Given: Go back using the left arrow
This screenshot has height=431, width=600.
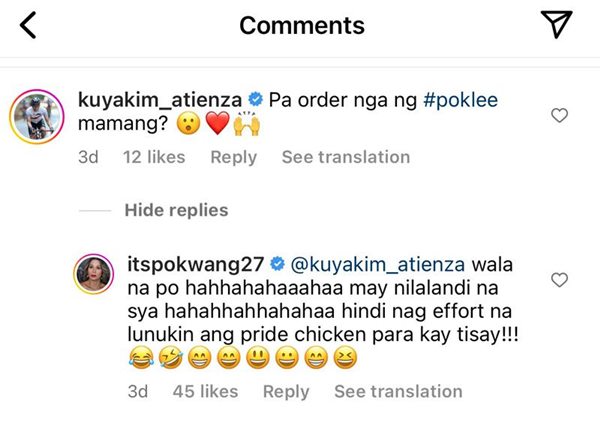Looking at the screenshot, I should point(28,25).
